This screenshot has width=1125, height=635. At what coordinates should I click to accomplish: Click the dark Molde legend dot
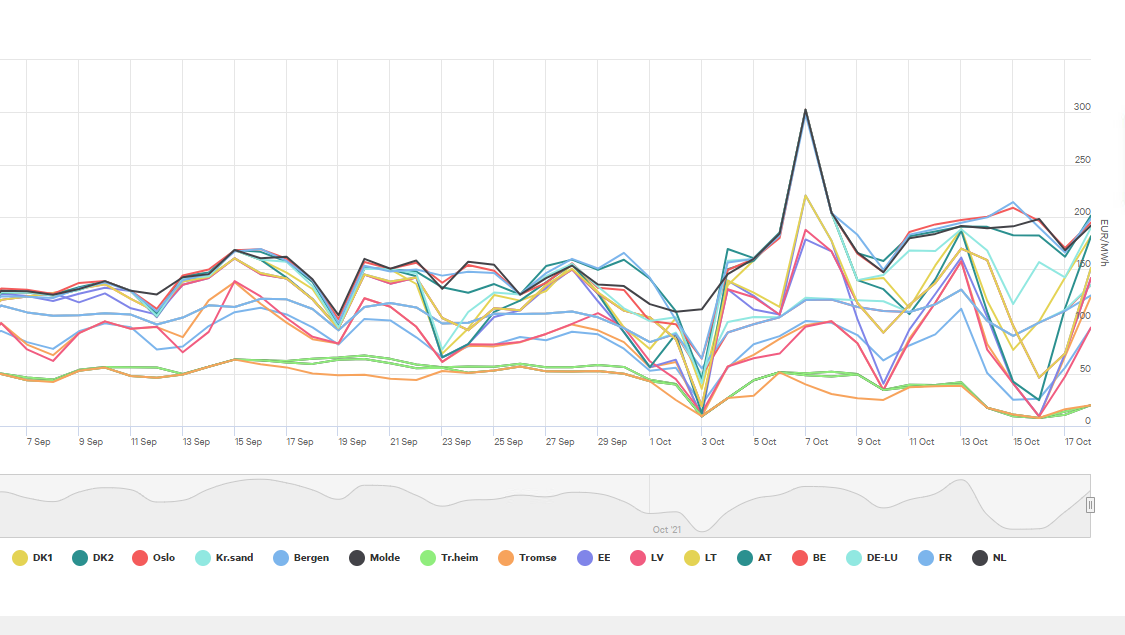coord(357,557)
